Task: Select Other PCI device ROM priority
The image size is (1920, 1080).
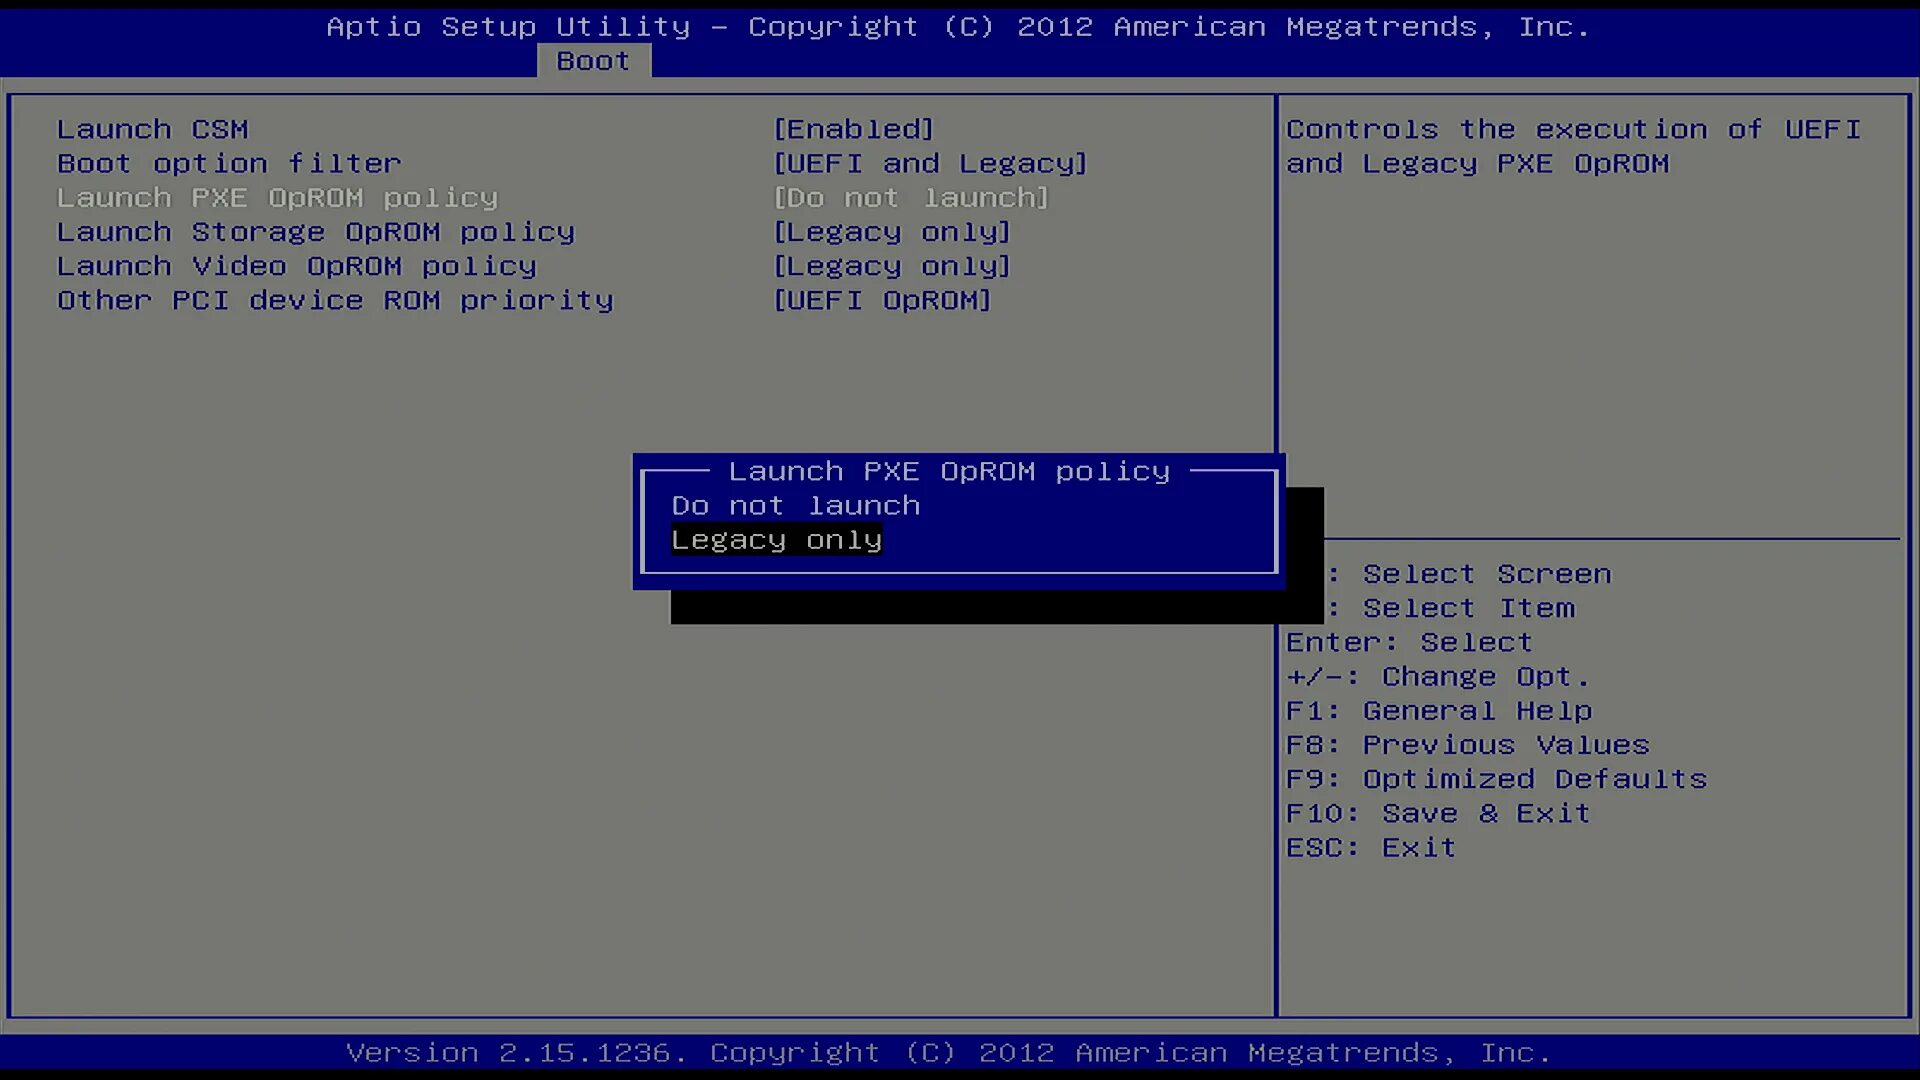Action: (335, 300)
